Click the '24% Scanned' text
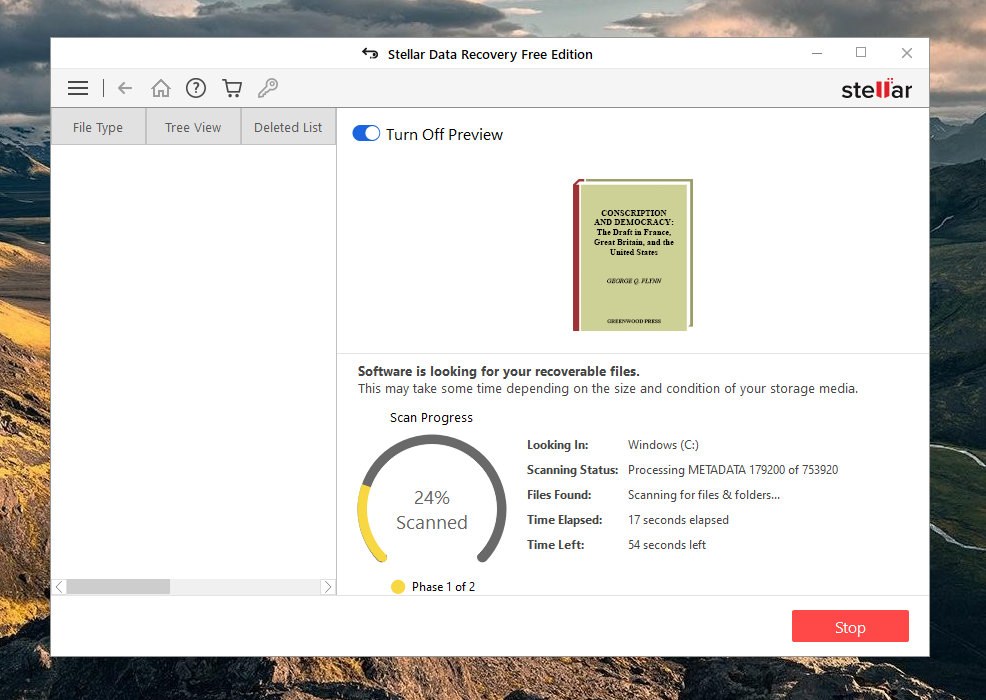 click(x=432, y=510)
